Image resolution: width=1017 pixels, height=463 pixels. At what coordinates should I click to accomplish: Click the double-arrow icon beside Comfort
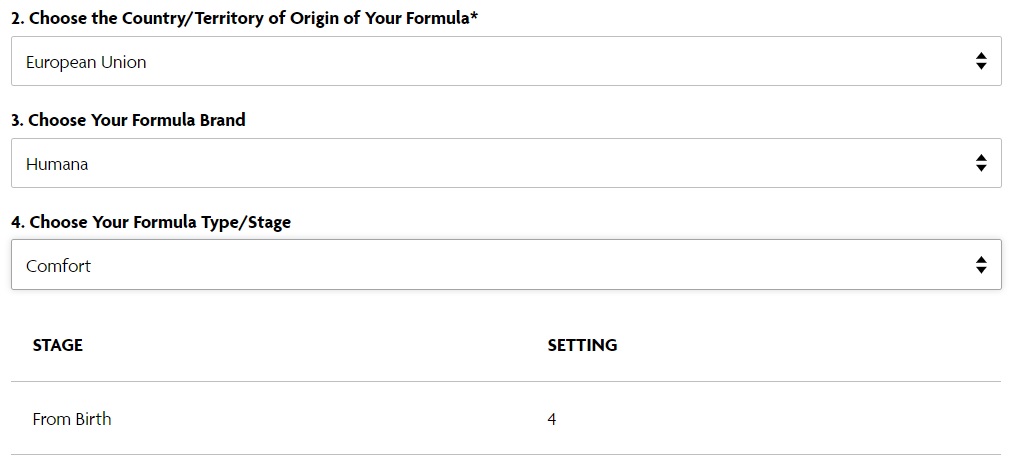point(981,265)
